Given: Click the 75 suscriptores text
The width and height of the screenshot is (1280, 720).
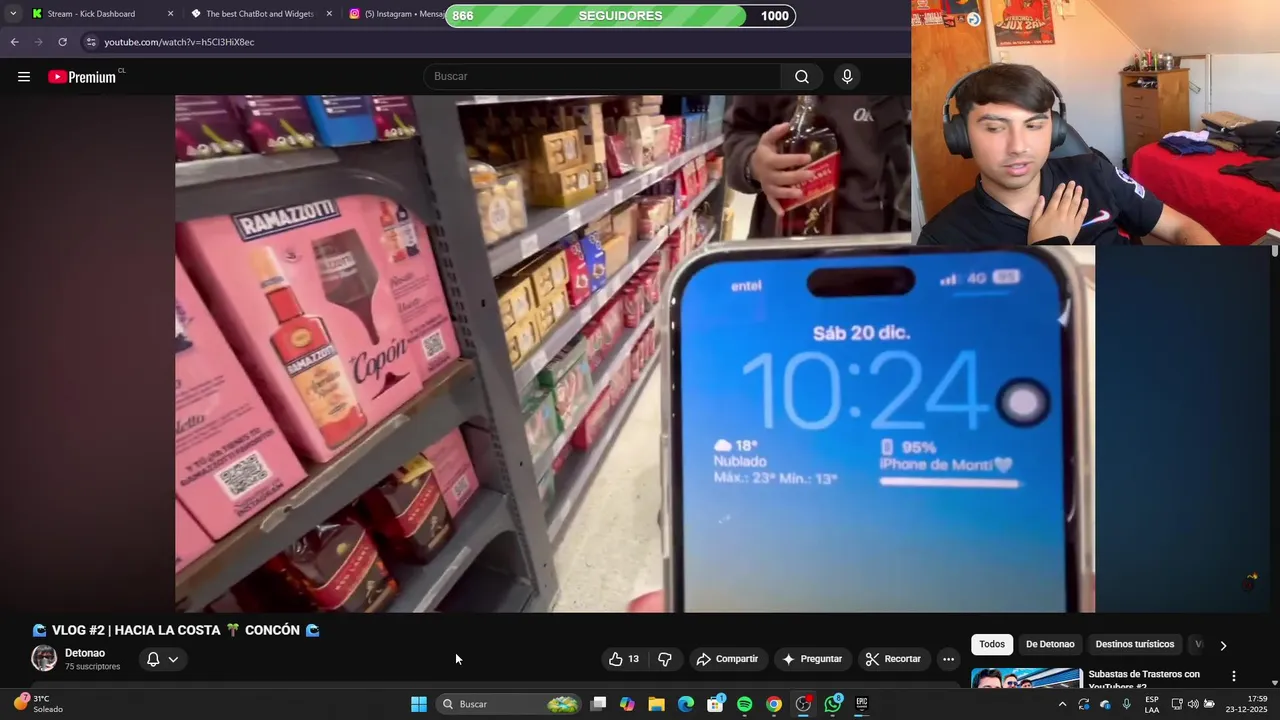Looking at the screenshot, I should (92, 667).
